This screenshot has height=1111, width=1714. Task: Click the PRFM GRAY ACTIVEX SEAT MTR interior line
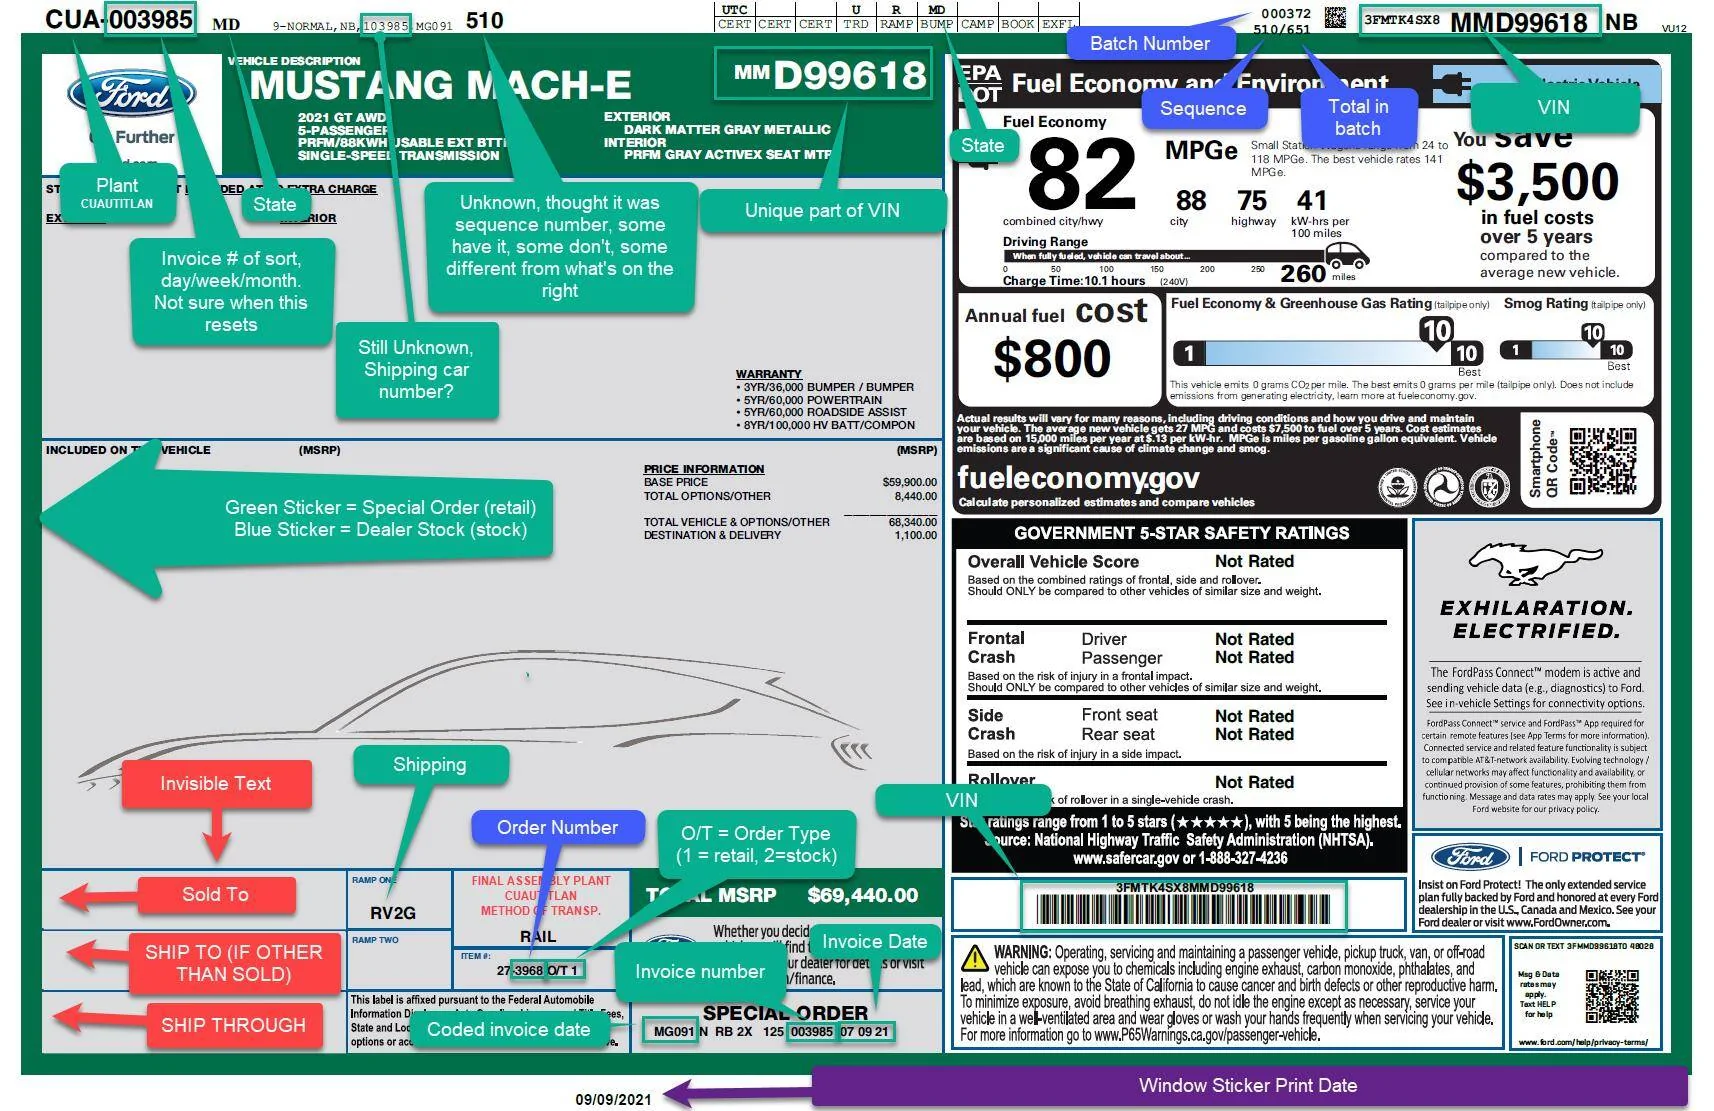727,154
